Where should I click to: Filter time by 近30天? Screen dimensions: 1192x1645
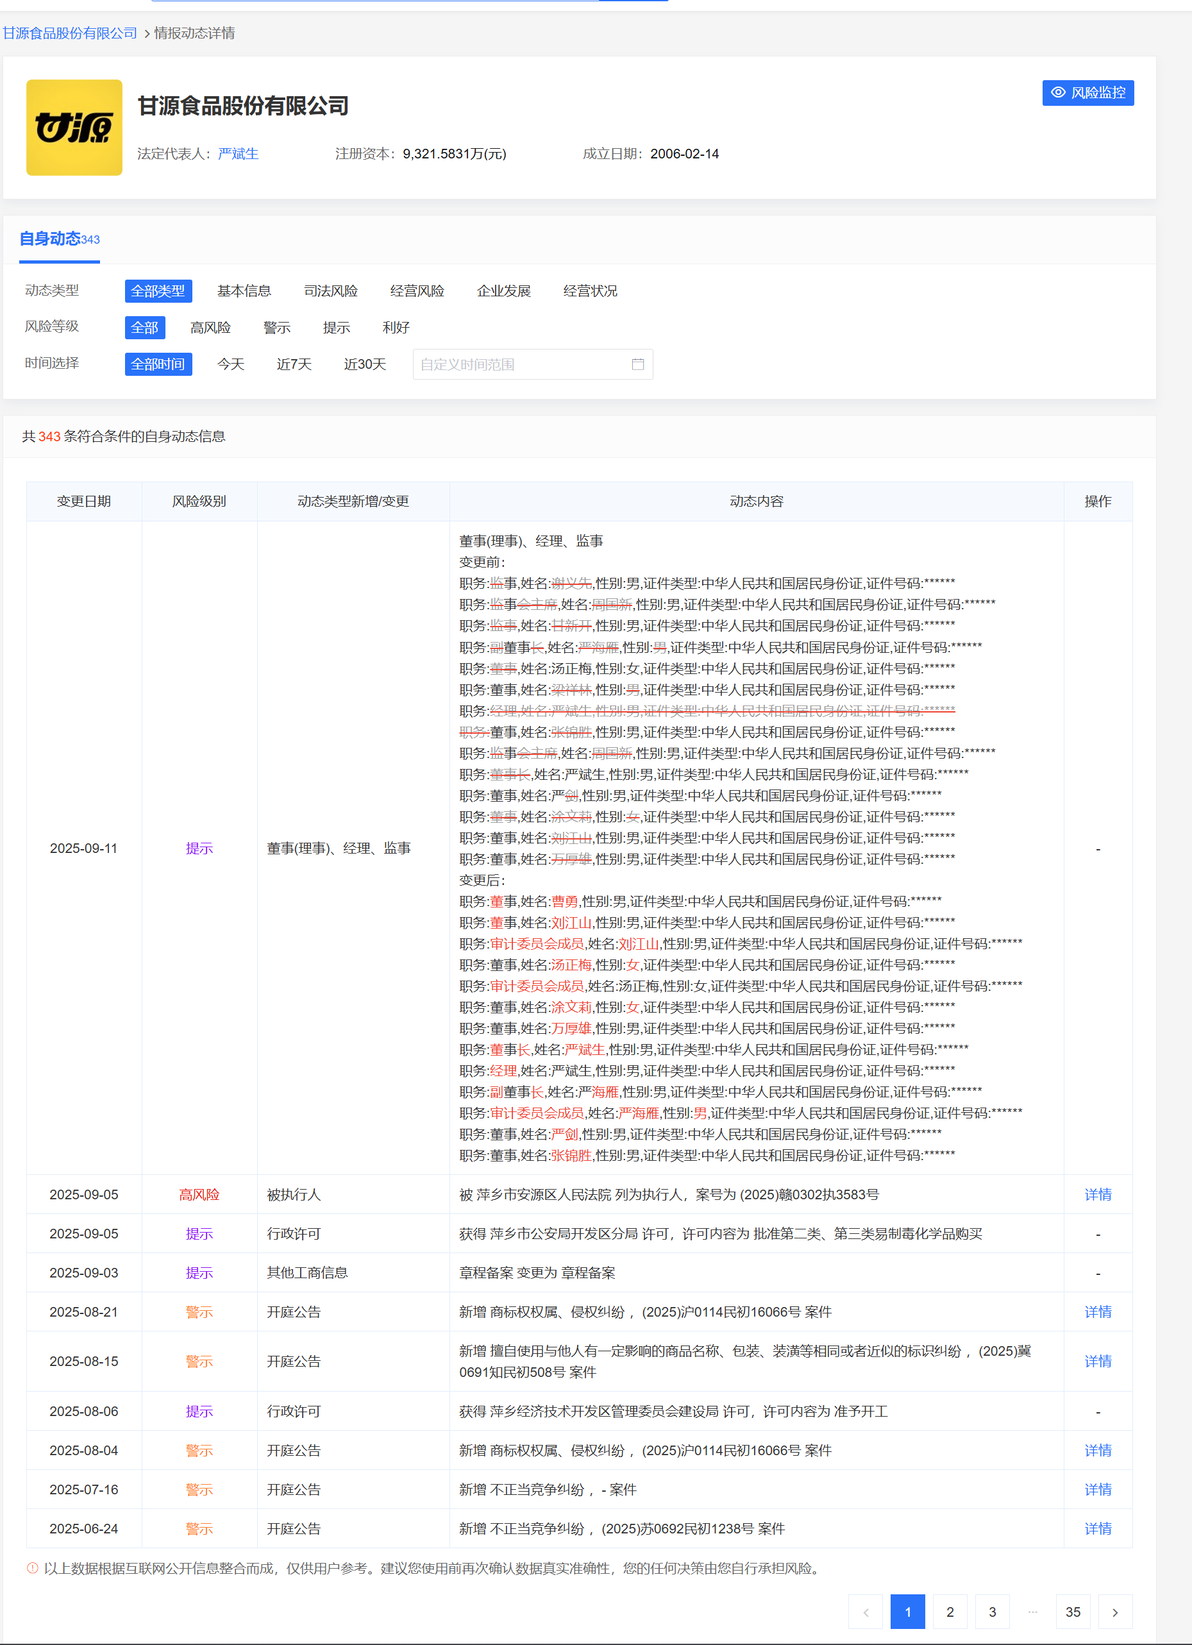click(365, 364)
